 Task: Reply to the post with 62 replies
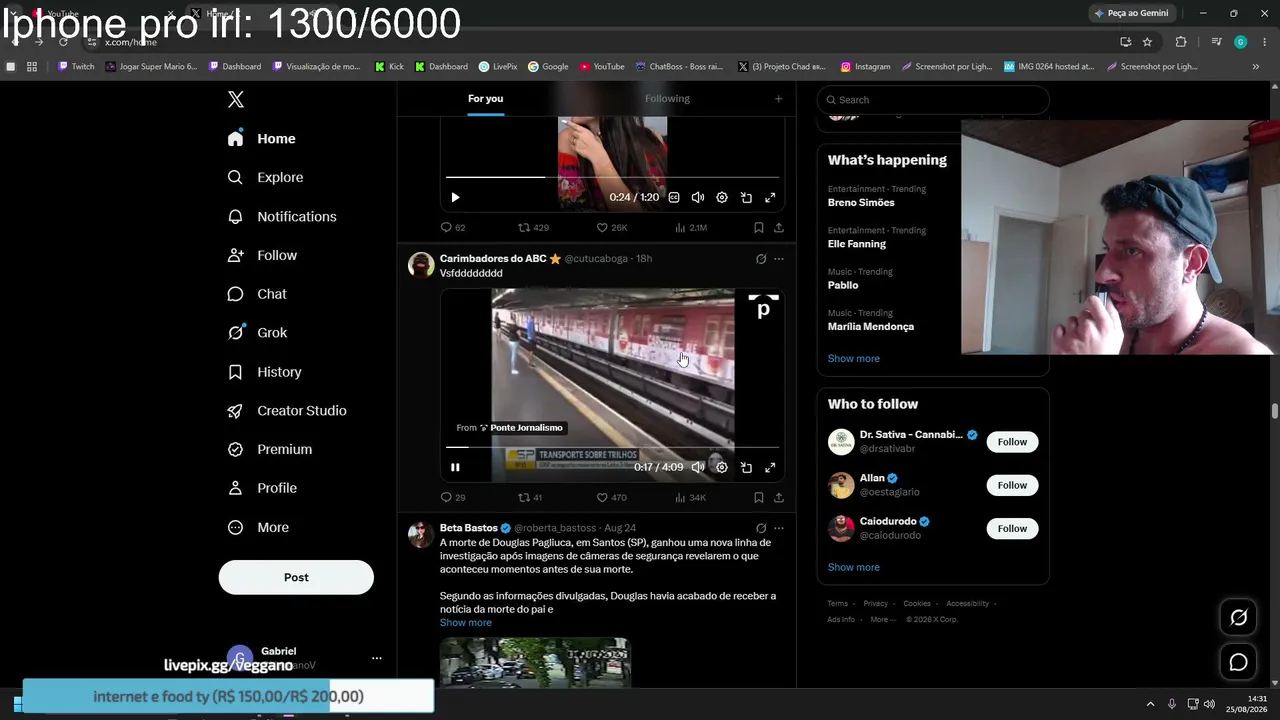pyautogui.click(x=453, y=228)
